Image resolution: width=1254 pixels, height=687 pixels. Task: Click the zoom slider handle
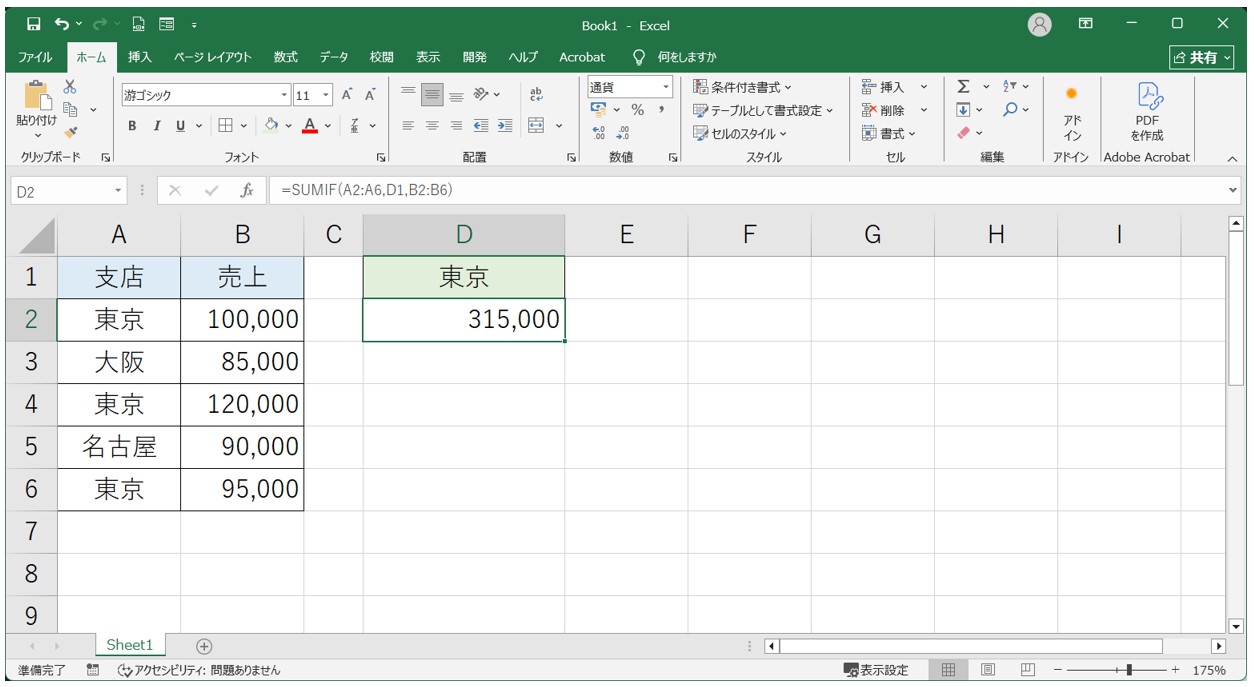[x=1129, y=670]
